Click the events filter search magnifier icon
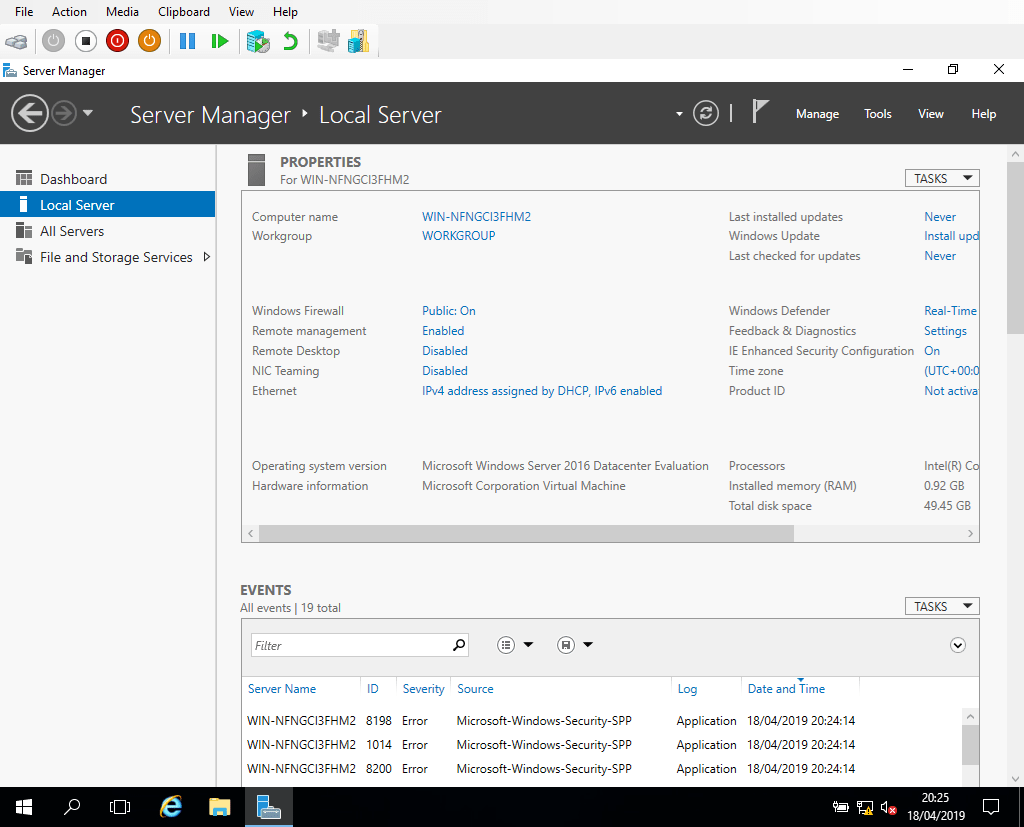 point(459,645)
